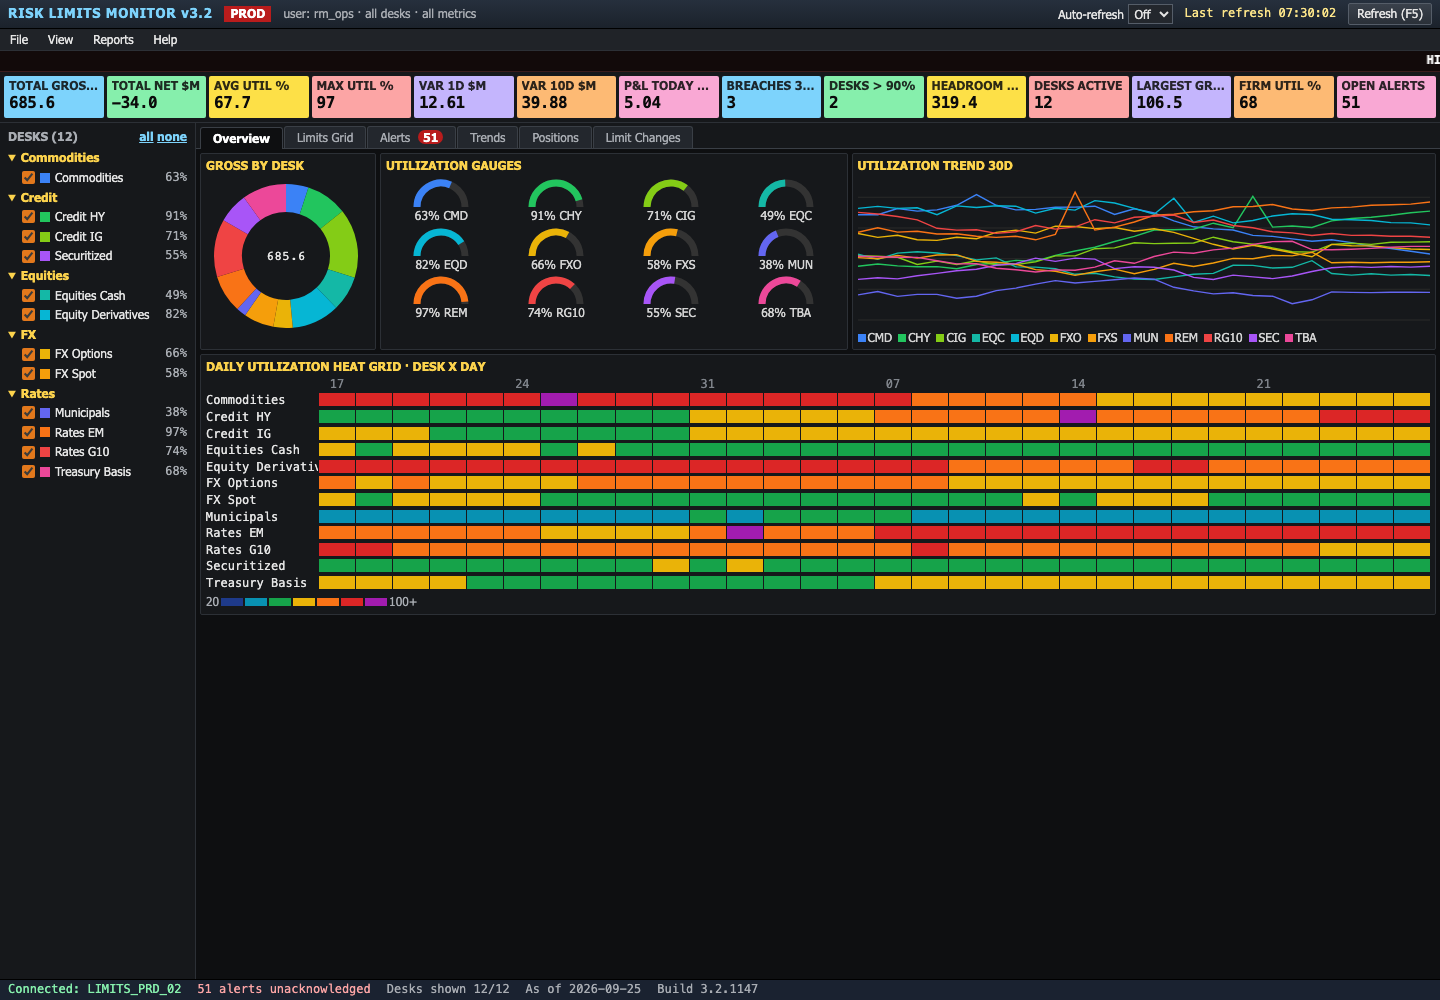Image resolution: width=1440 pixels, height=1000 pixels.
Task: Select the 68% TBA gauge
Action: click(786, 297)
